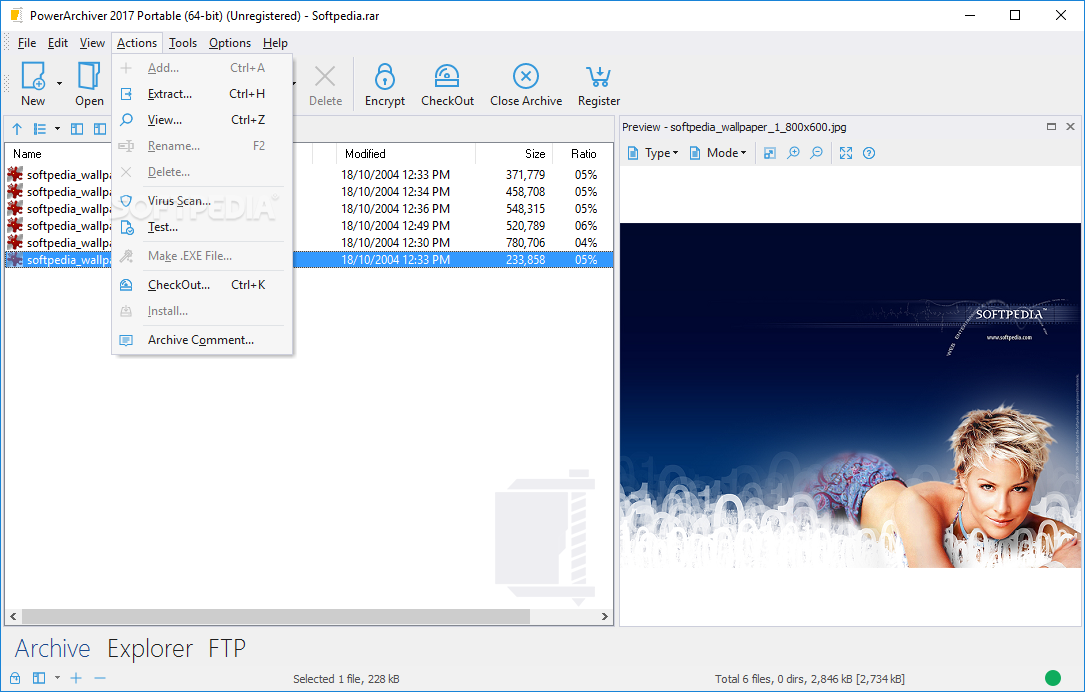Close the Preview panel

[x=1070, y=127]
